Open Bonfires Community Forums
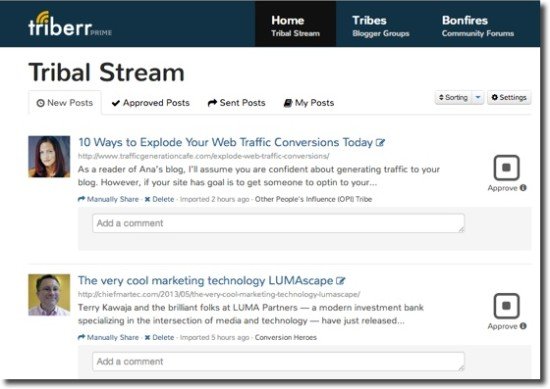The width and height of the screenshot is (550, 389). point(478,26)
